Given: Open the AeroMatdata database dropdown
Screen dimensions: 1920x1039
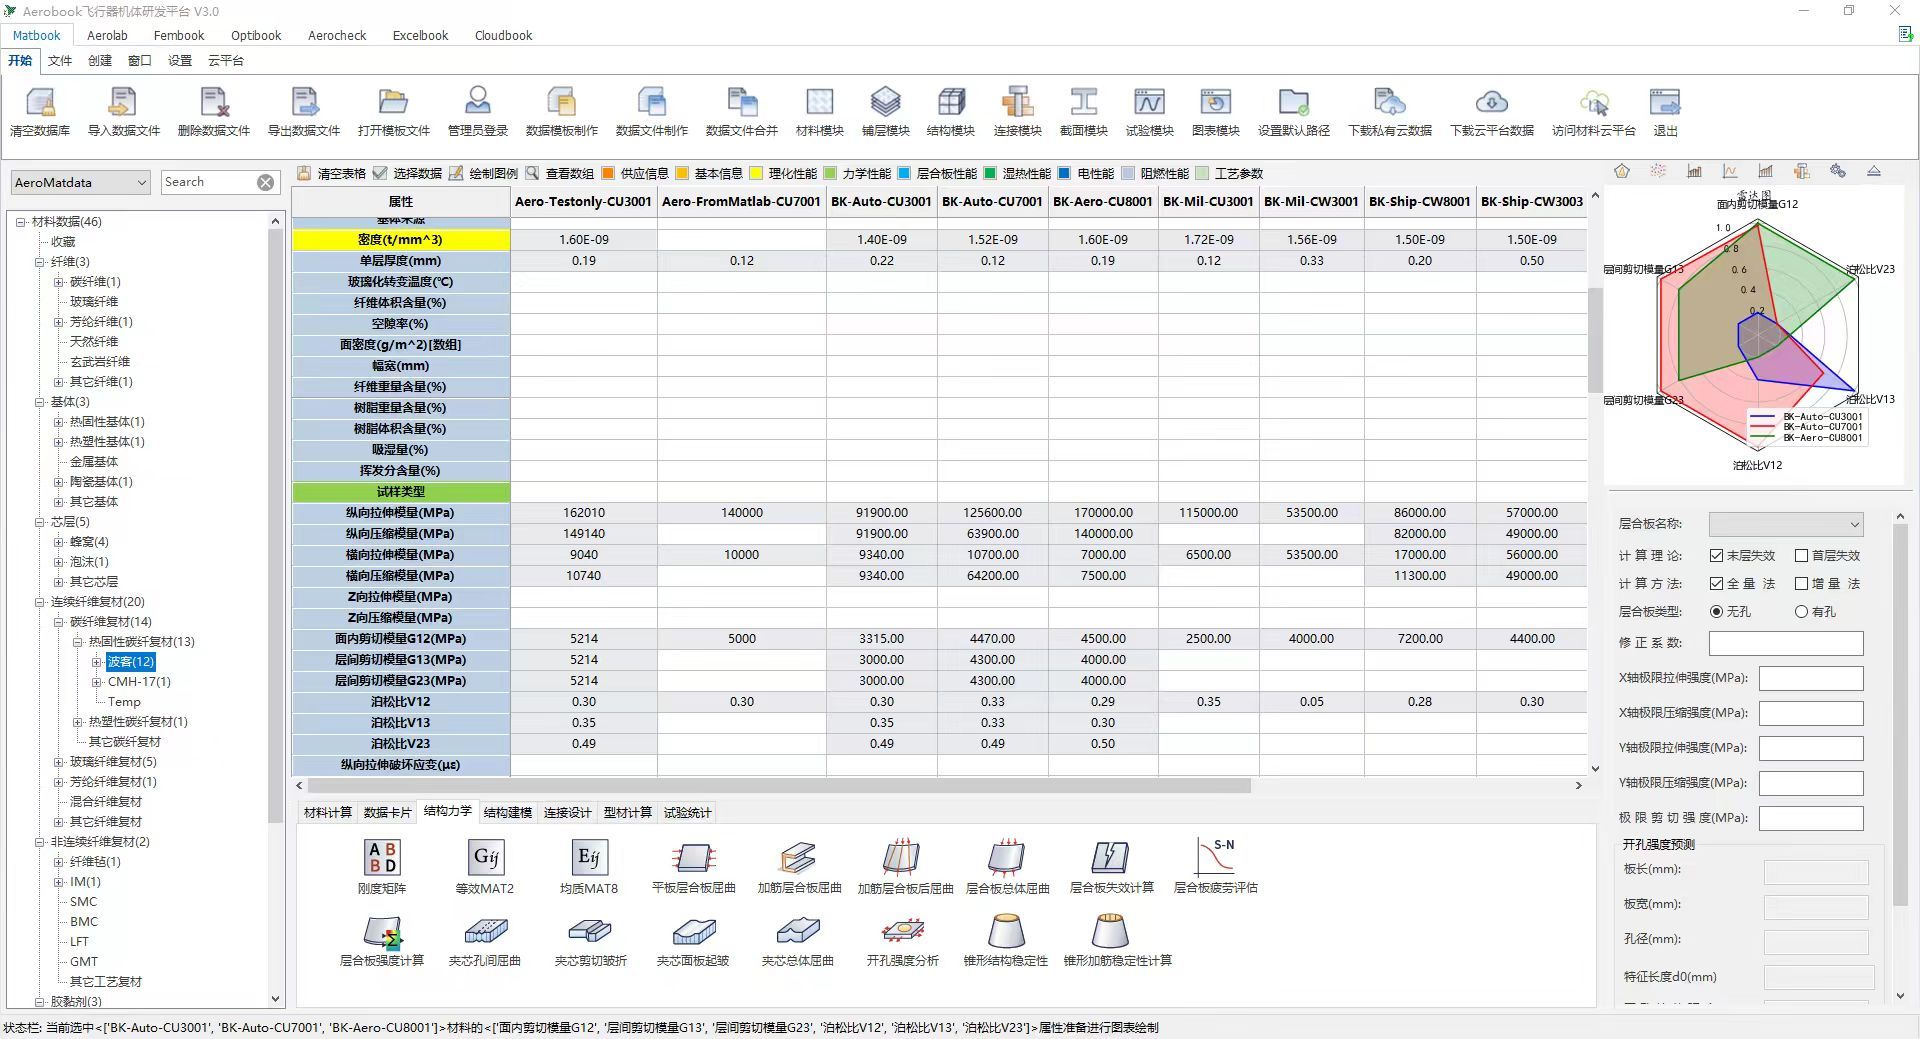Looking at the screenshot, I should point(81,183).
